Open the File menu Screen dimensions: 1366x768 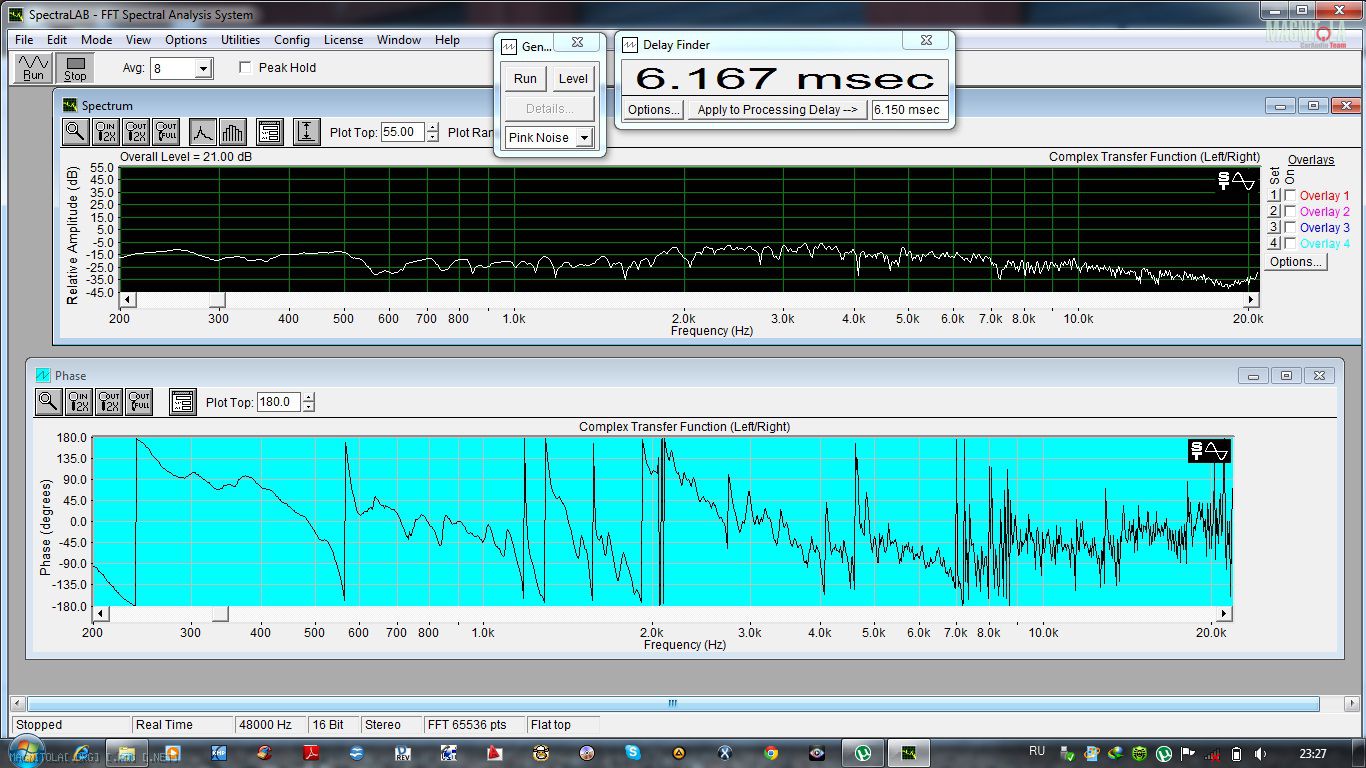pos(24,40)
